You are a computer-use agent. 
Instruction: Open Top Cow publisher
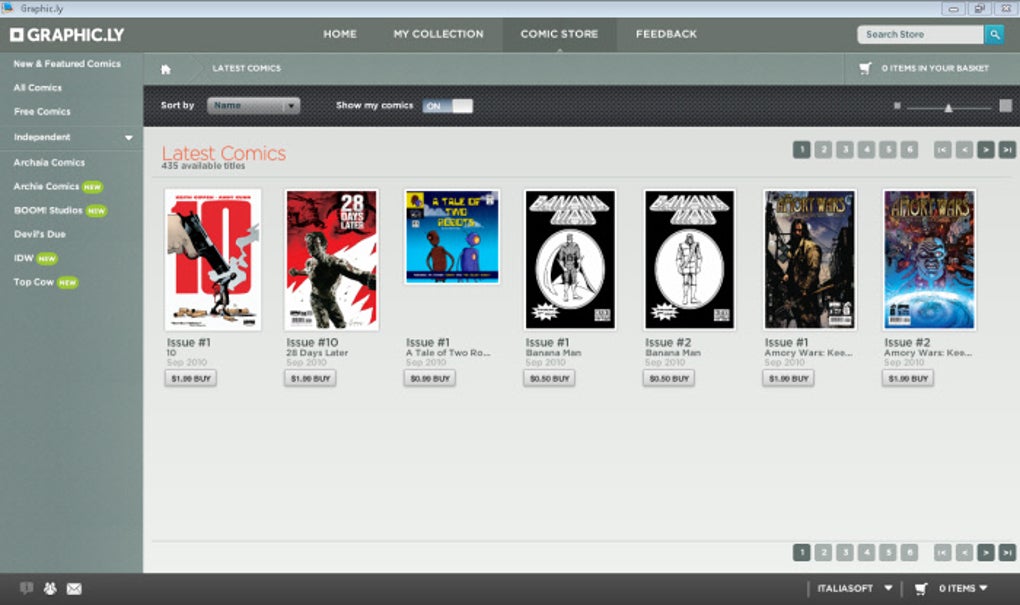tap(34, 282)
